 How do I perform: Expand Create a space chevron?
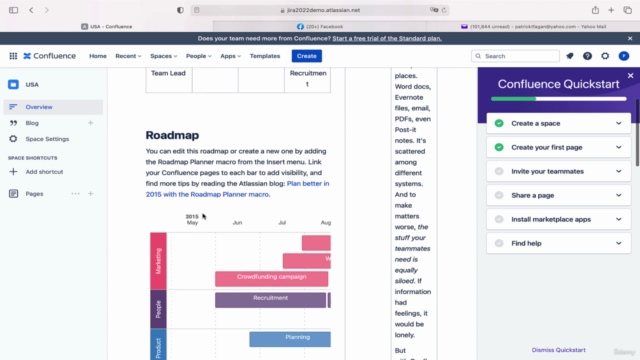tap(619, 123)
